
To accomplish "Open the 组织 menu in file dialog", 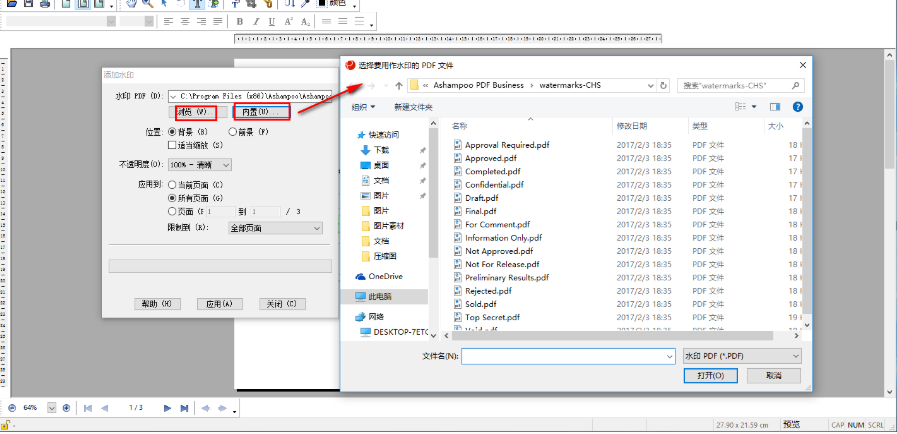I will pos(363,107).
